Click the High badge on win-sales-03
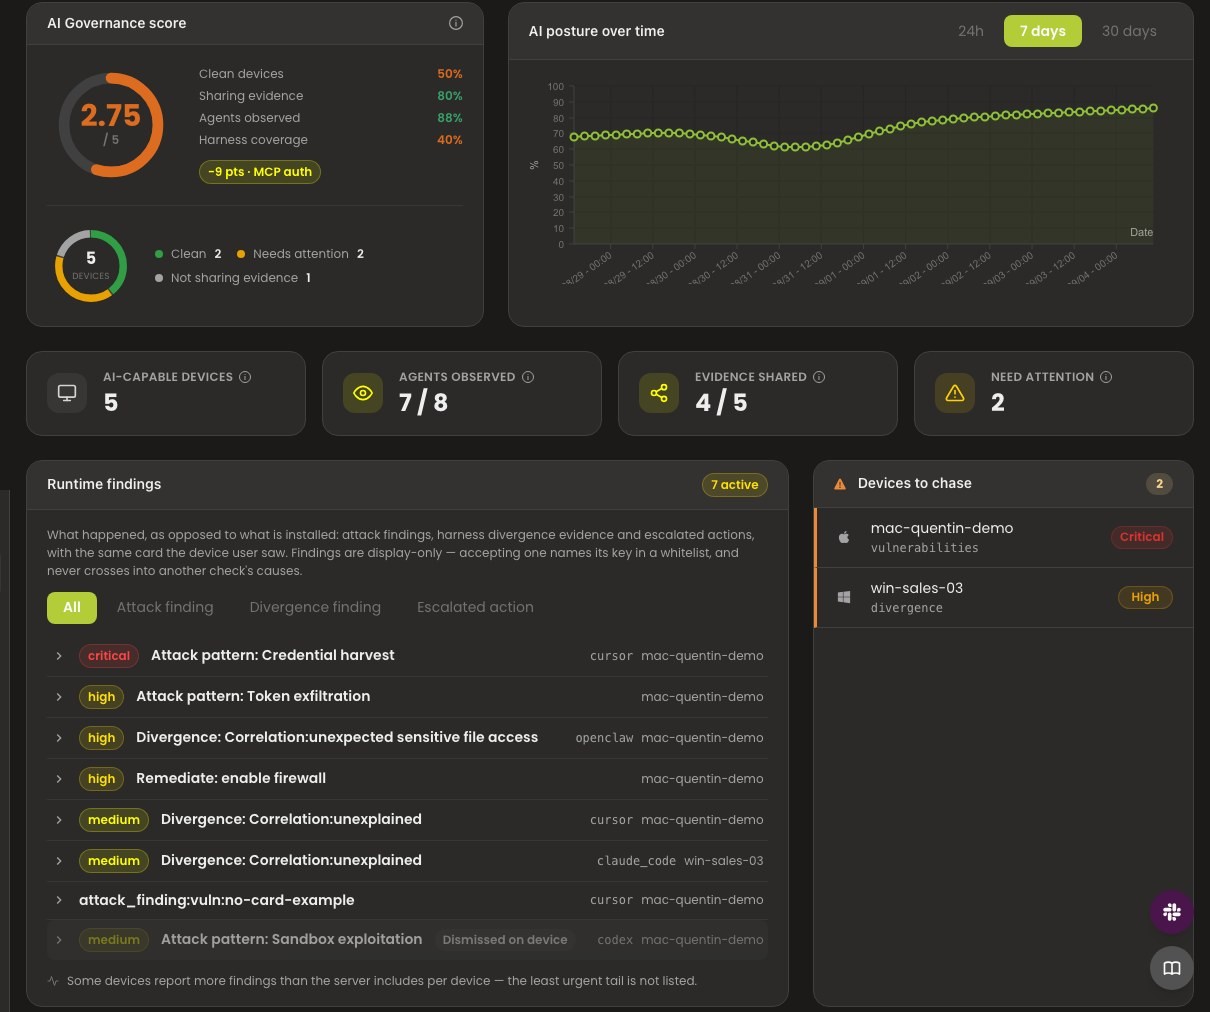 click(x=1145, y=597)
